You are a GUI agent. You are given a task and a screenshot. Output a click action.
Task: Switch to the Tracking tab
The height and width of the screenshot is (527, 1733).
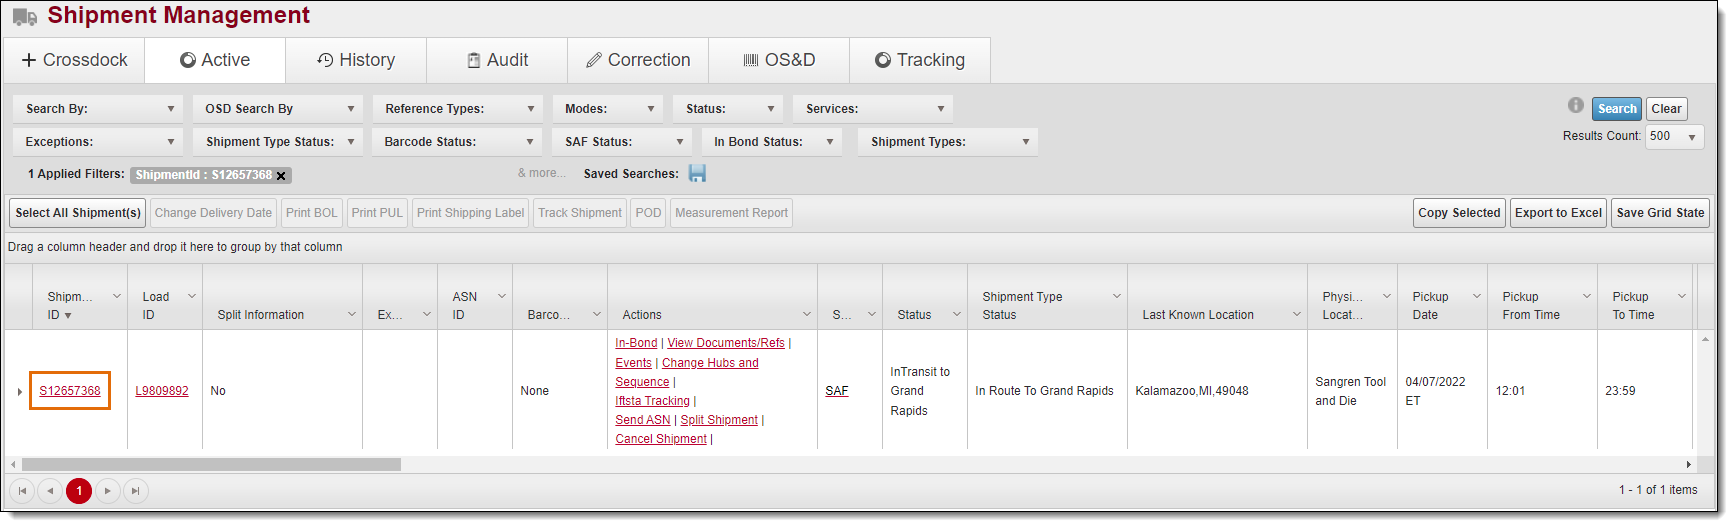(x=920, y=60)
